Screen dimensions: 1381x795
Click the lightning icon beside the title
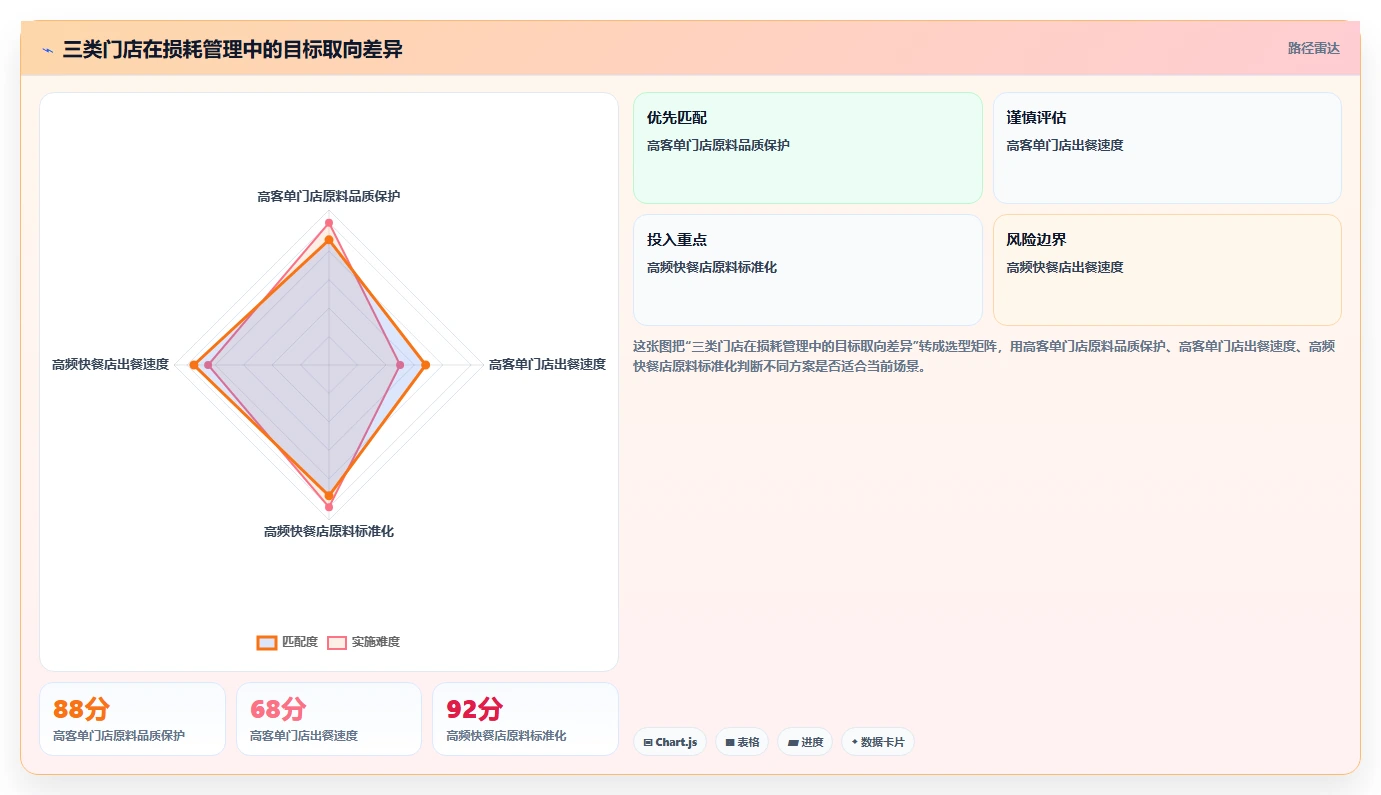(x=47, y=50)
